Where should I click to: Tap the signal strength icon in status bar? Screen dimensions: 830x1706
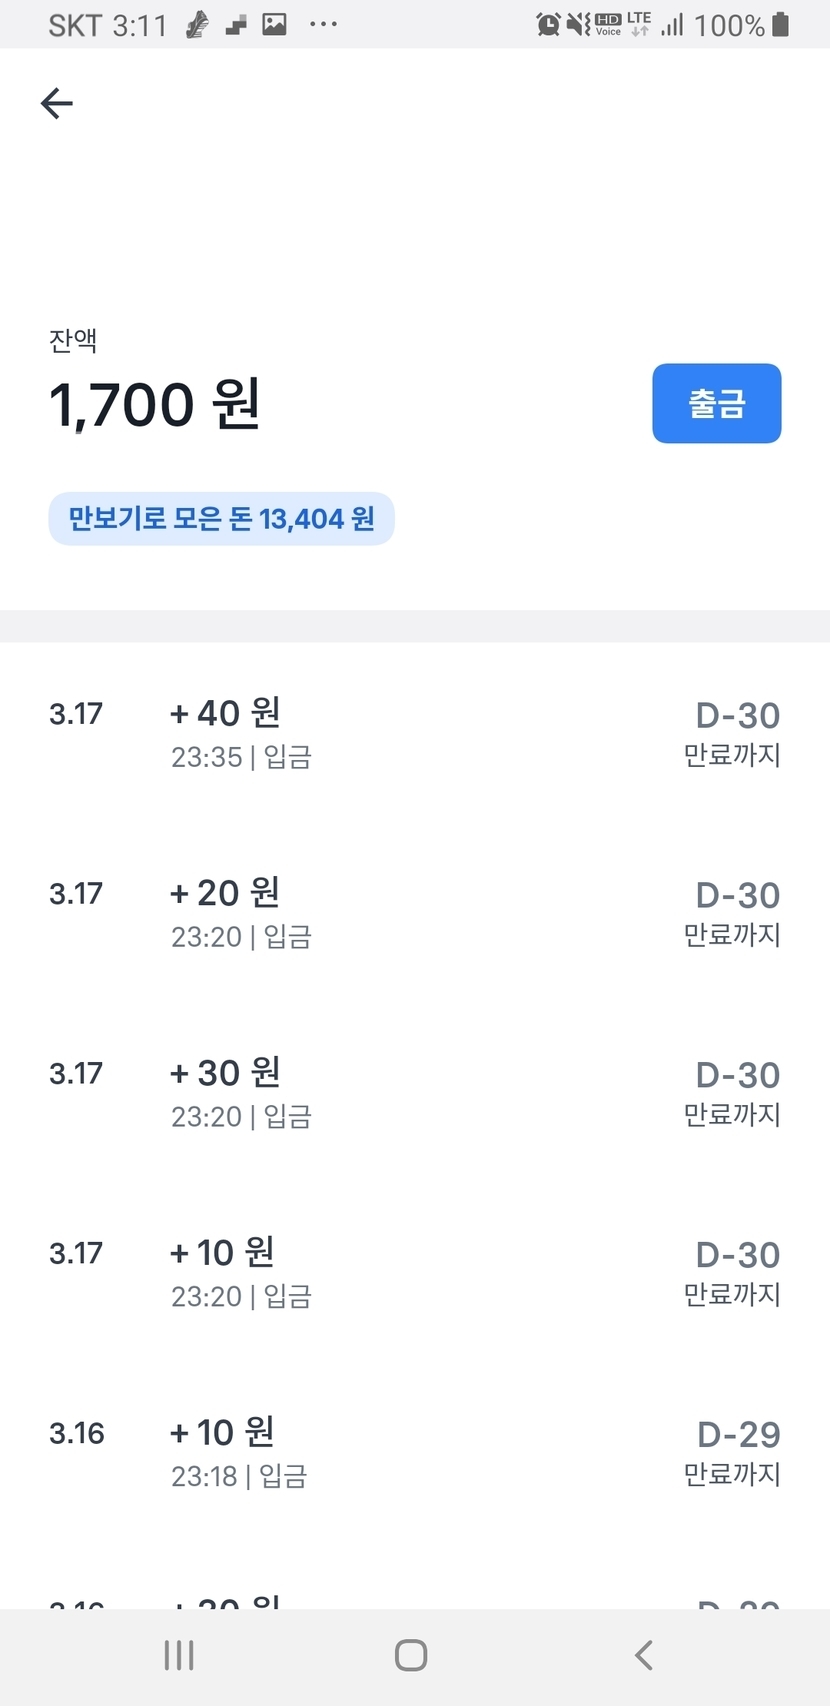672,24
